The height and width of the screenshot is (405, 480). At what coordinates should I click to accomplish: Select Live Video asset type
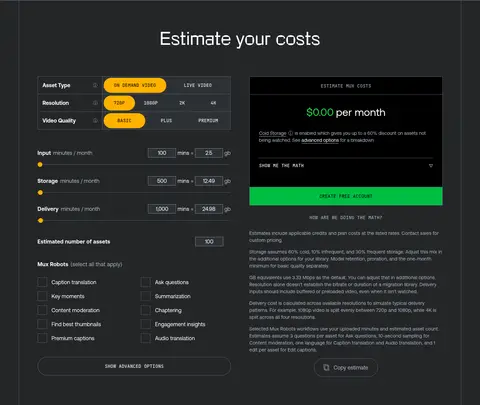pyautogui.click(x=198, y=85)
